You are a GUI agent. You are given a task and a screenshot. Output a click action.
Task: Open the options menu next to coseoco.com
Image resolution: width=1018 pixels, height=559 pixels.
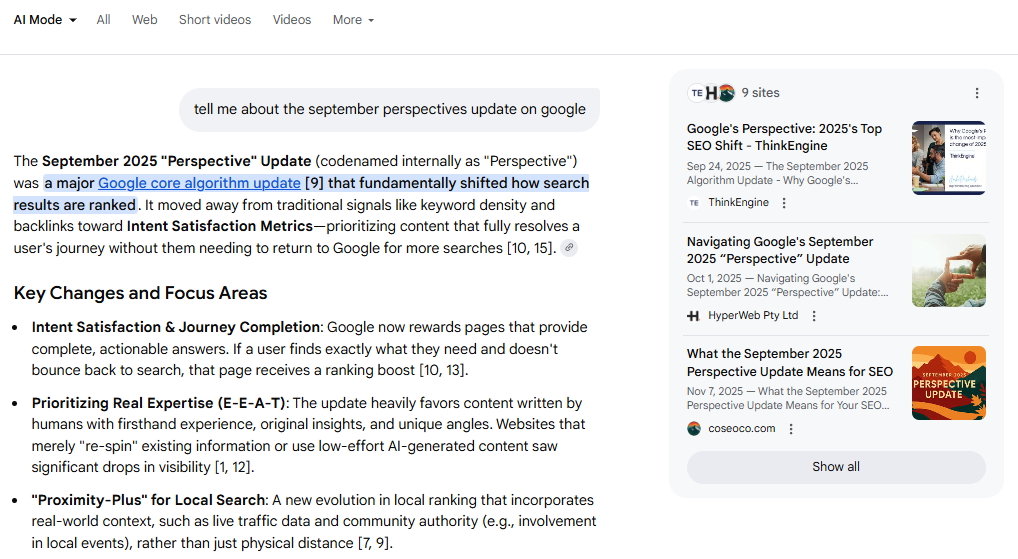click(x=791, y=429)
